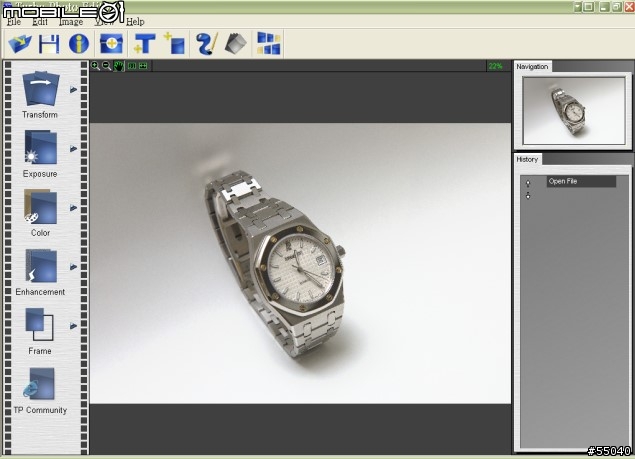Expand the Transform submenu arrow
This screenshot has height=459, width=635.
point(73,90)
